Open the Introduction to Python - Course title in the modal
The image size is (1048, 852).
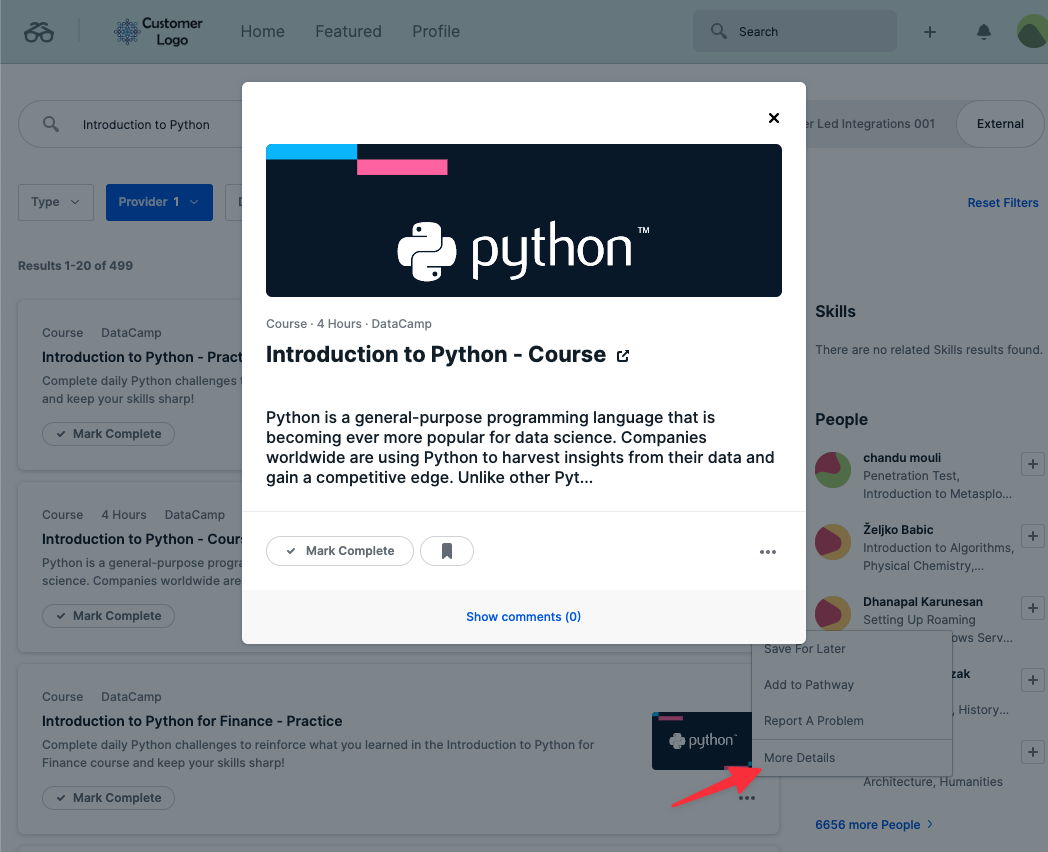(x=436, y=354)
